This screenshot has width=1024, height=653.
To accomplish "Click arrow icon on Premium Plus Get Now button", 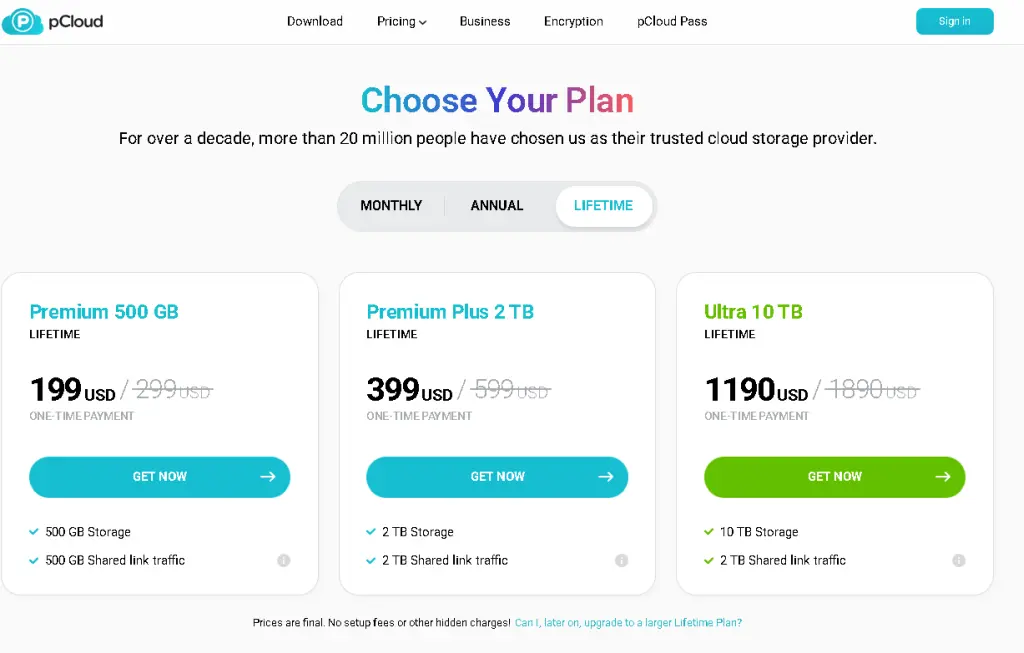I will coord(605,477).
